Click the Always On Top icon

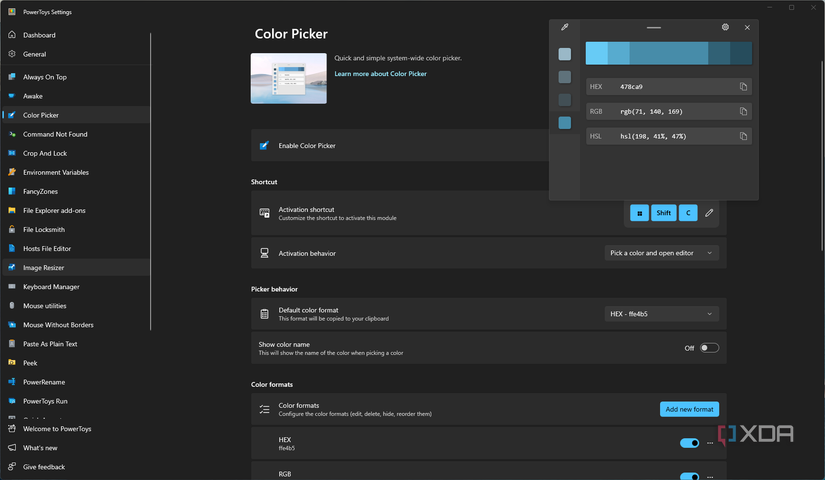pyautogui.click(x=12, y=77)
